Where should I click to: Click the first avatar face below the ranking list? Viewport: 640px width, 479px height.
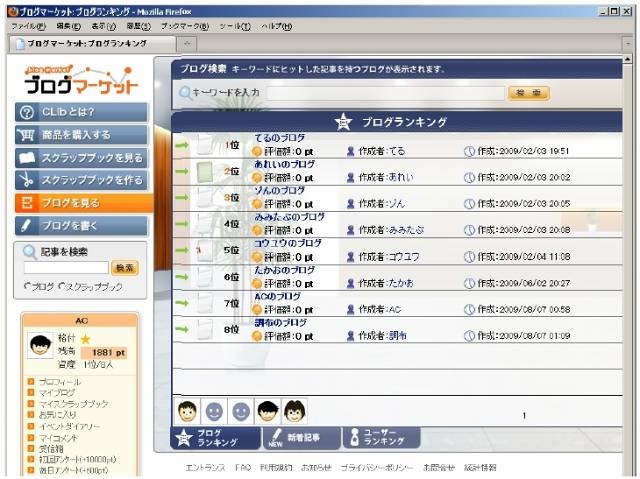tap(187, 411)
